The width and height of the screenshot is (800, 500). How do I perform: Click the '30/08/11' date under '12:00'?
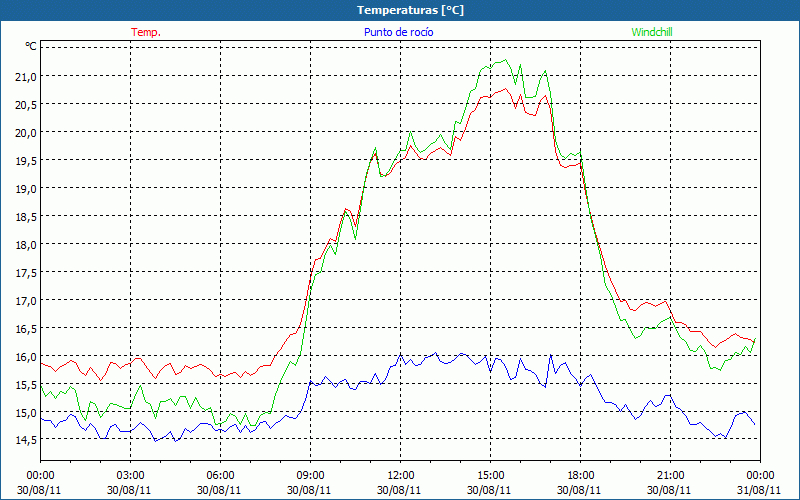click(x=401, y=490)
